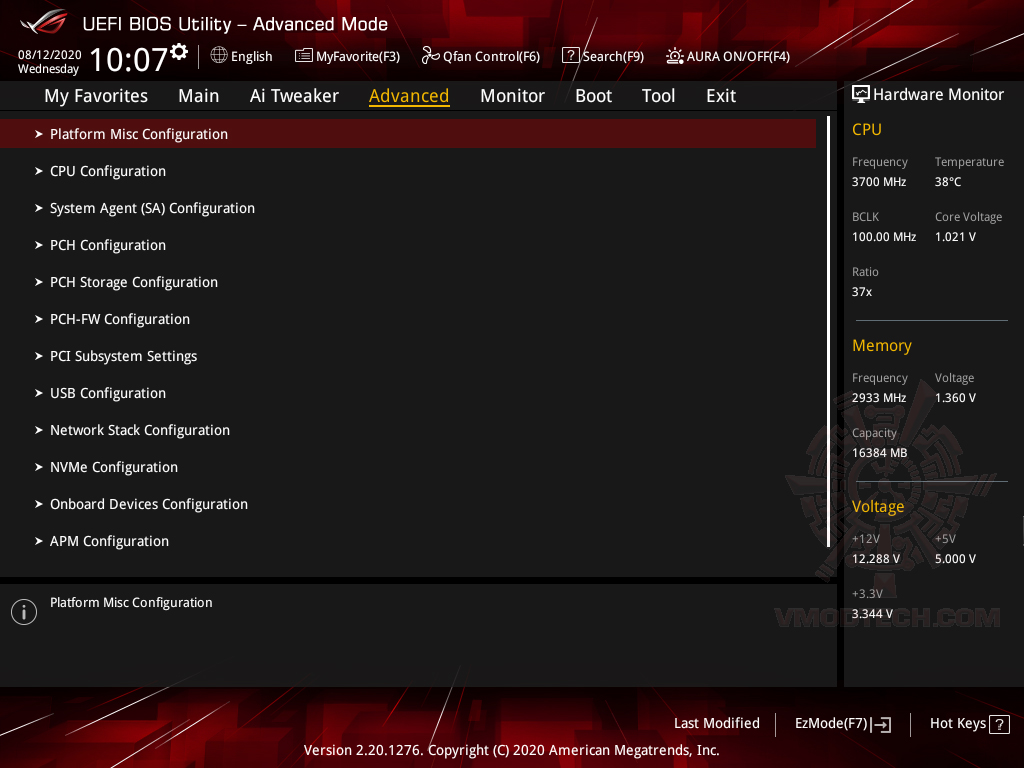Expand arrow beside USB Configuration
Viewport: 1024px width, 768px height.
pos(39,393)
